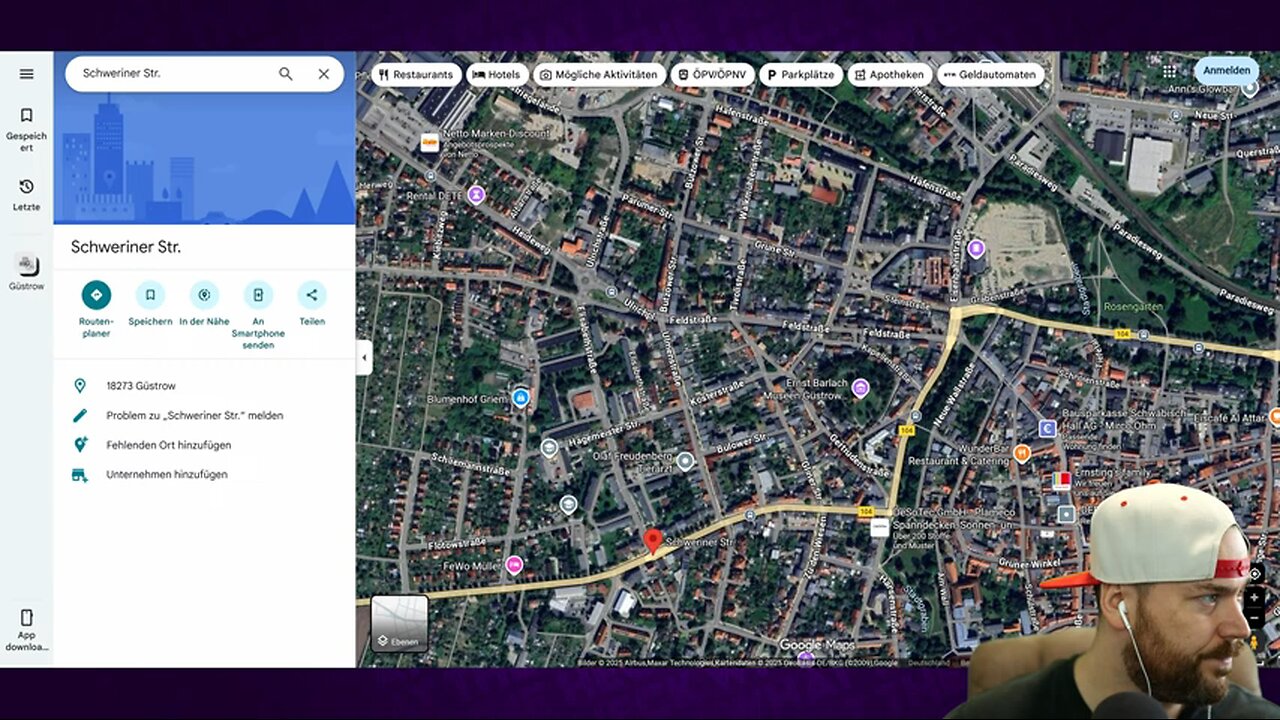Click the Blumenhof Griem shop pin
This screenshot has width=1280, height=720.
tap(520, 398)
